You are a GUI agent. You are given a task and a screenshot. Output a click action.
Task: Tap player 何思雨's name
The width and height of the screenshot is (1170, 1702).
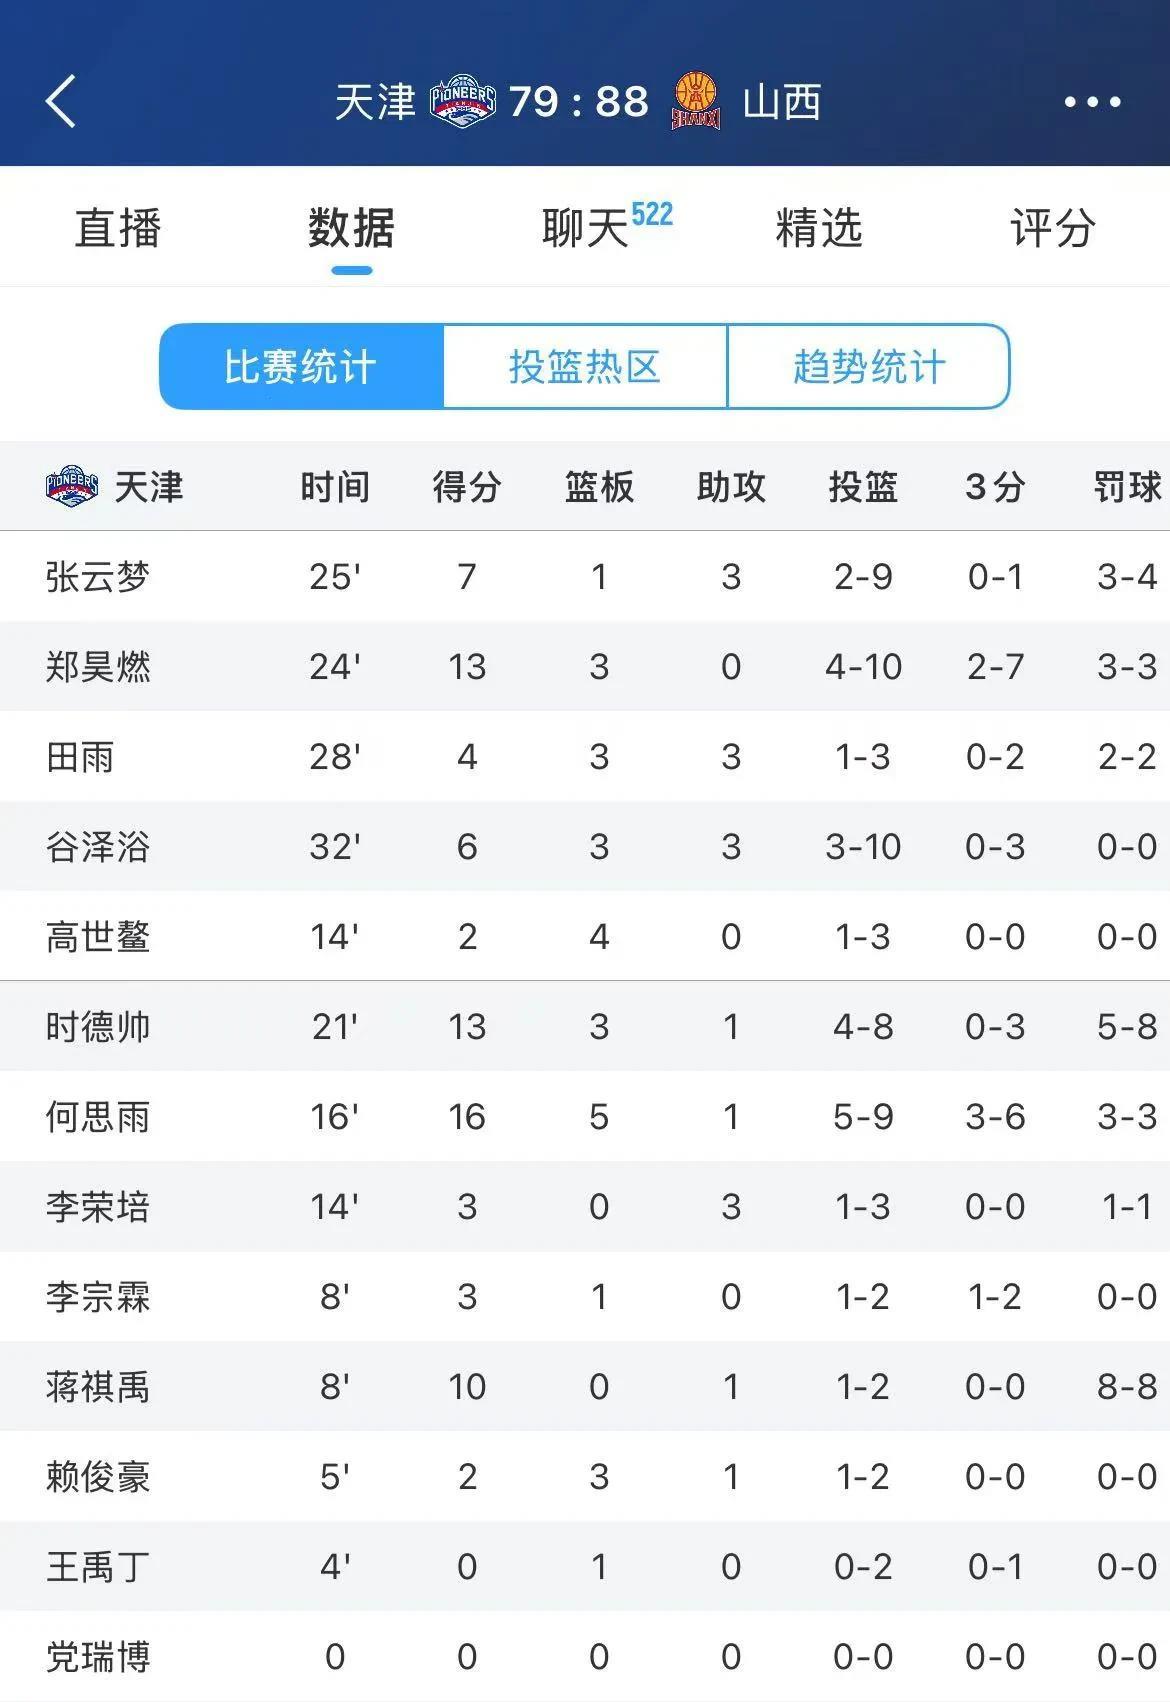[98, 1117]
